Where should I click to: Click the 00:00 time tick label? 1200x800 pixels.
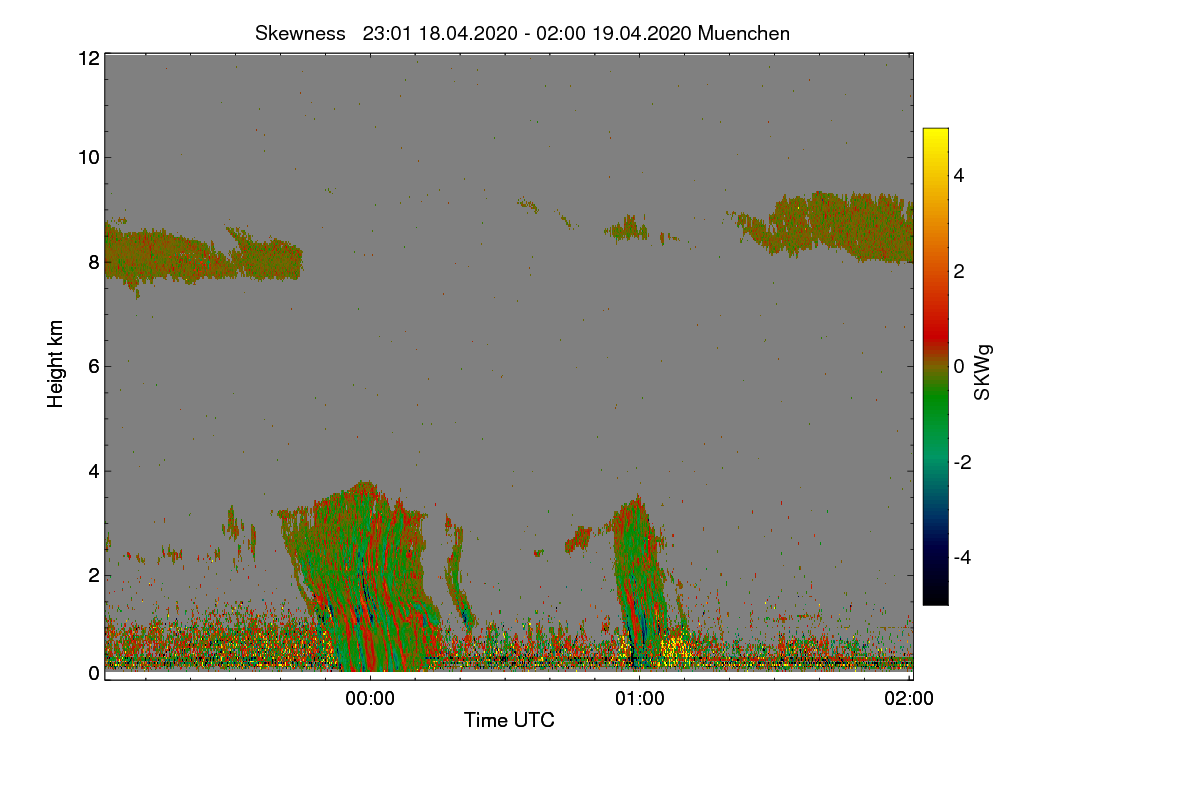(370, 700)
